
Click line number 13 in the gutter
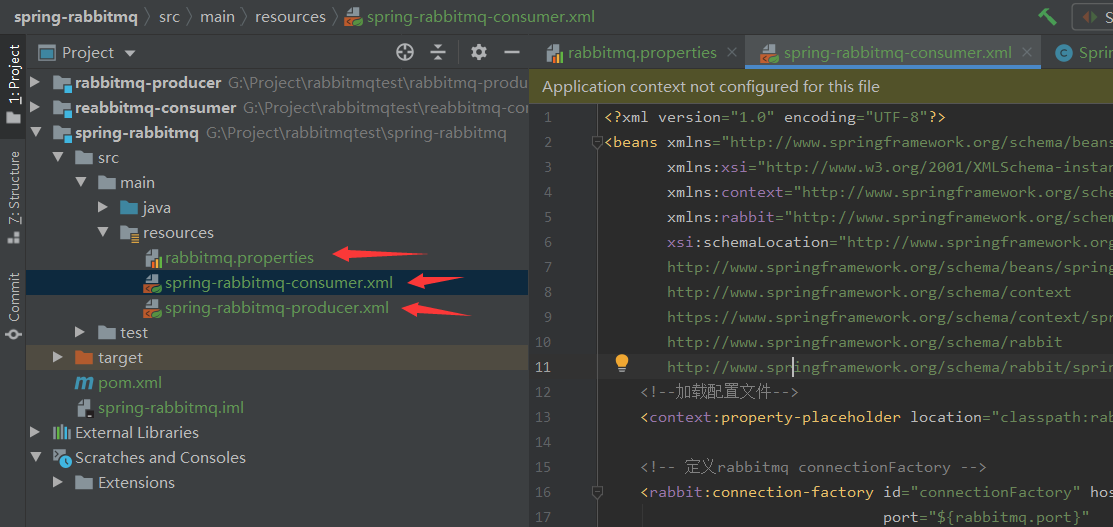tap(543, 417)
